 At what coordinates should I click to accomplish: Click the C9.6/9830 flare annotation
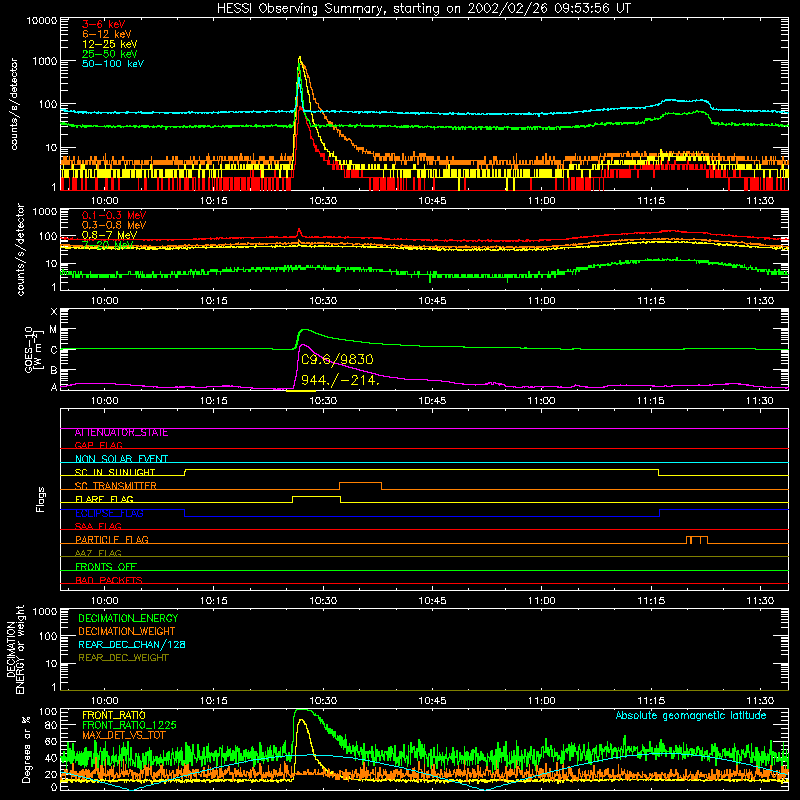(337, 360)
